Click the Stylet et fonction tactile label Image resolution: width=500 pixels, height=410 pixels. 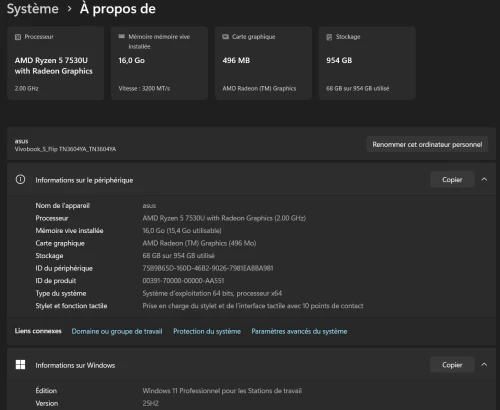[71, 306]
